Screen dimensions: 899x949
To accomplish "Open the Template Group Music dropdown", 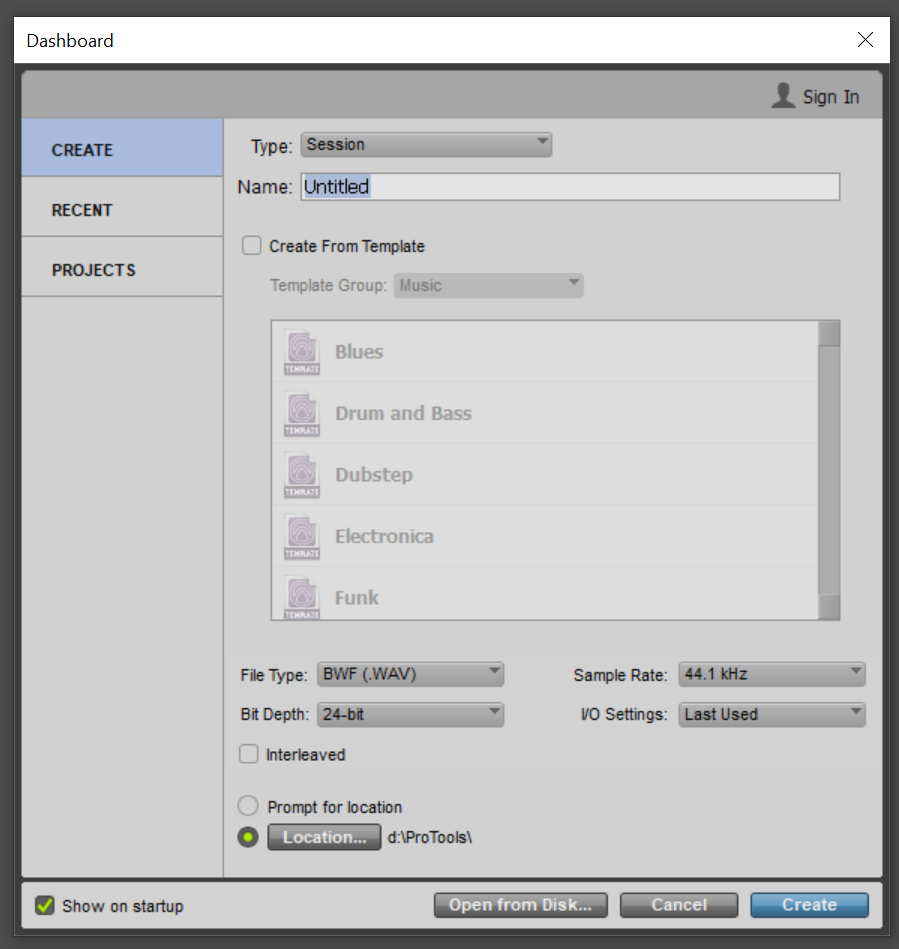I will (x=489, y=285).
